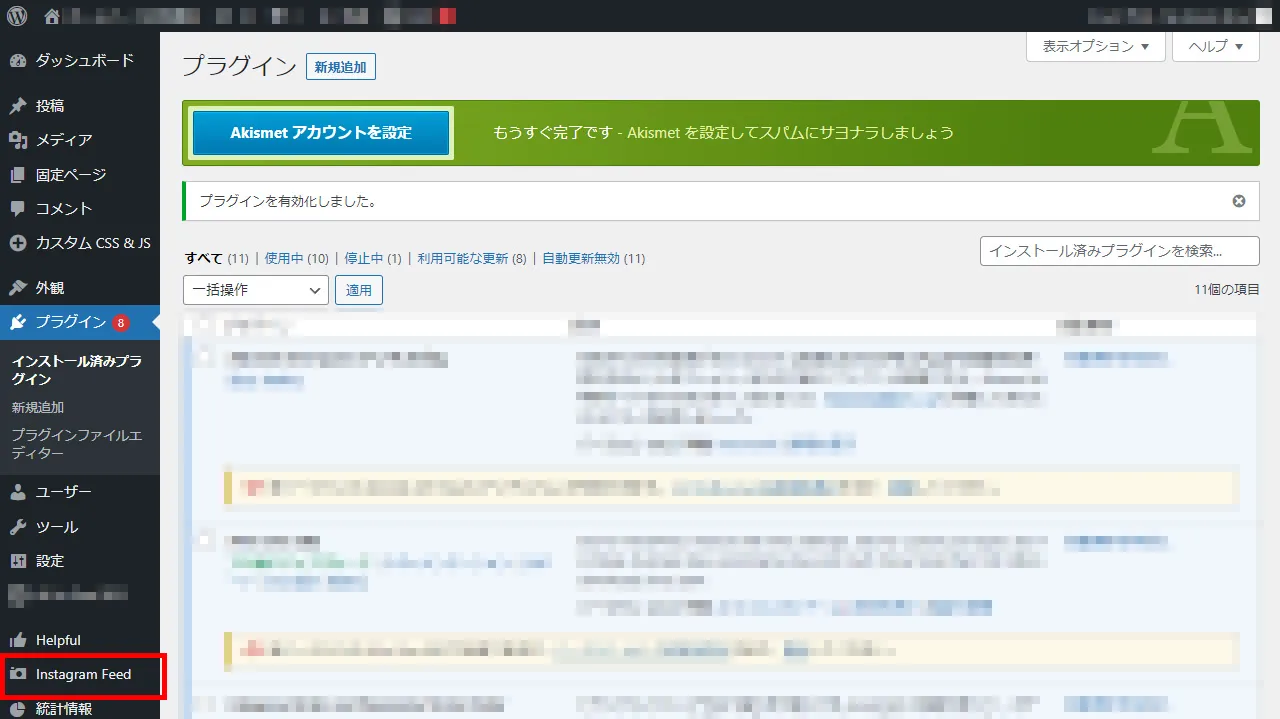
Task: Open the 外観 appearance menu
Action: coord(50,288)
